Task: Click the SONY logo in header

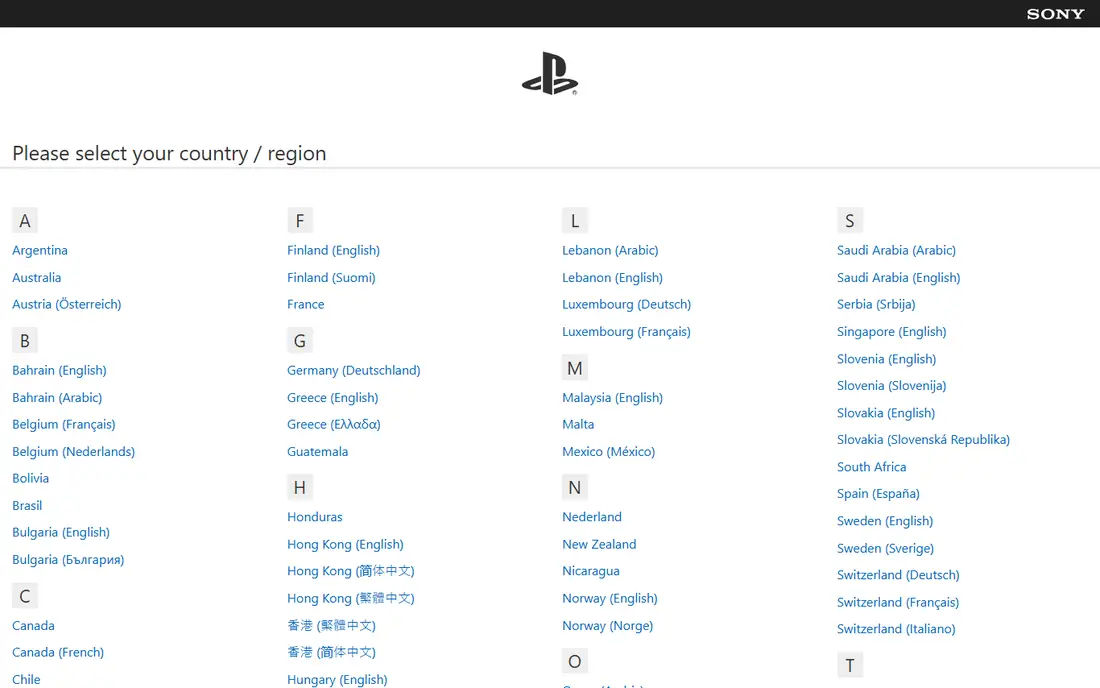Action: (x=1055, y=14)
